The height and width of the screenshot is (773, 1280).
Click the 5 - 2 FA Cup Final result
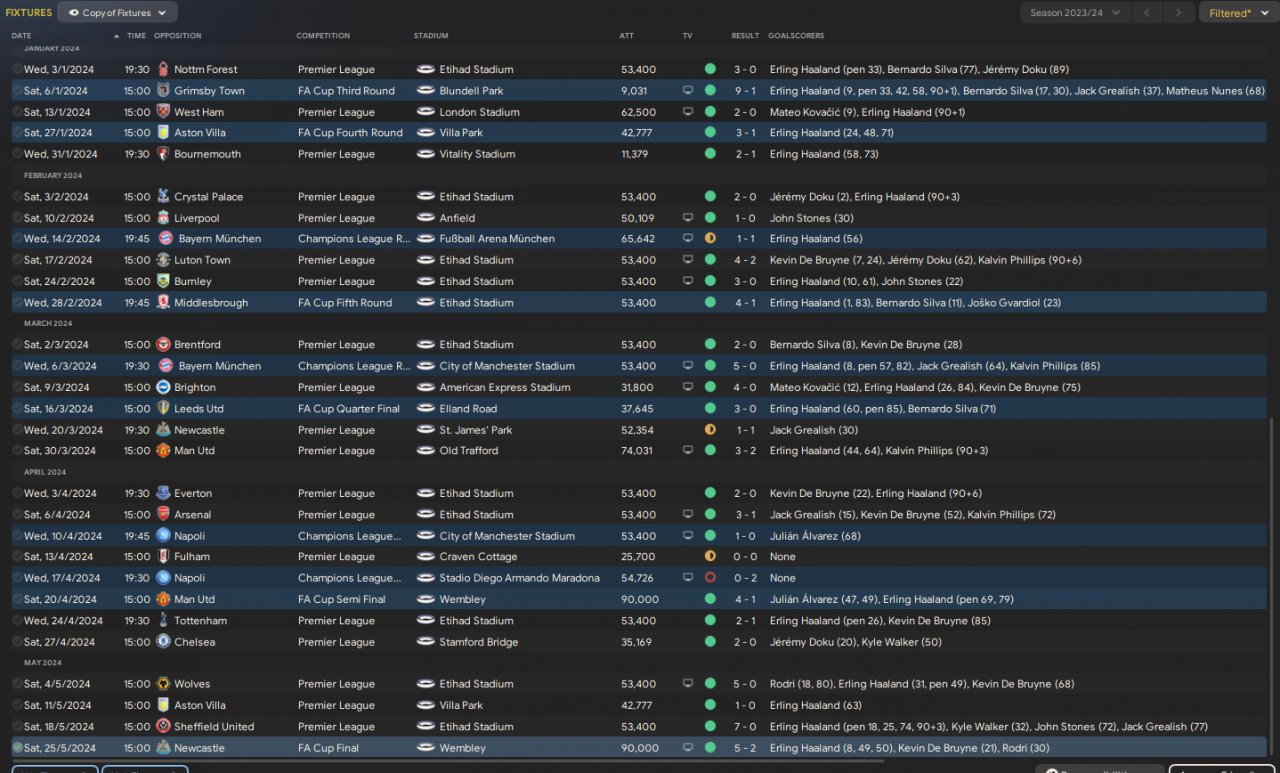point(745,748)
